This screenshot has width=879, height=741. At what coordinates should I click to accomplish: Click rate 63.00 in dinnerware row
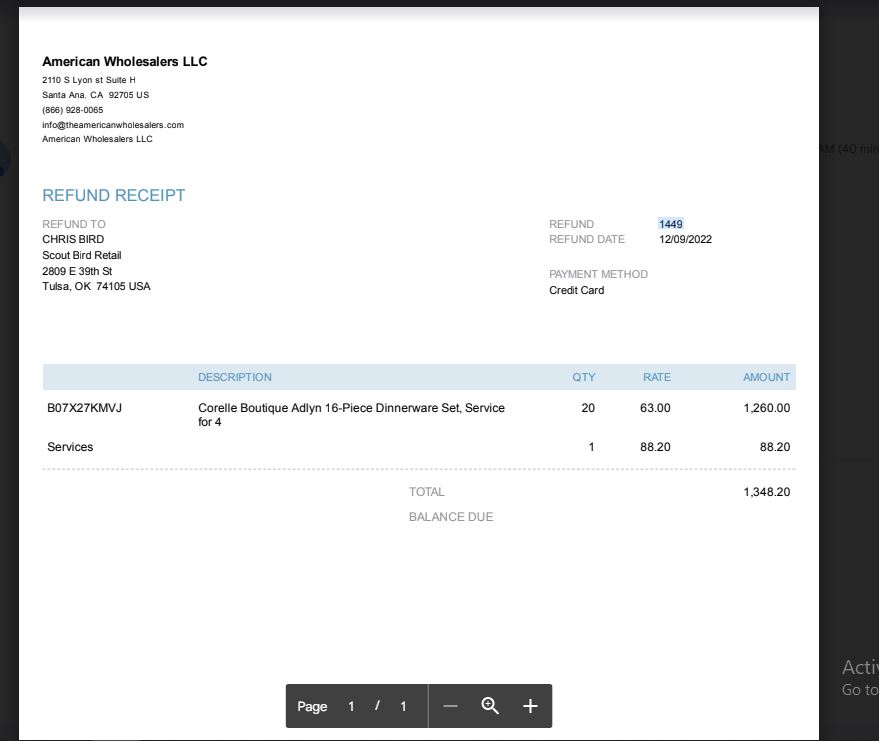tap(655, 408)
